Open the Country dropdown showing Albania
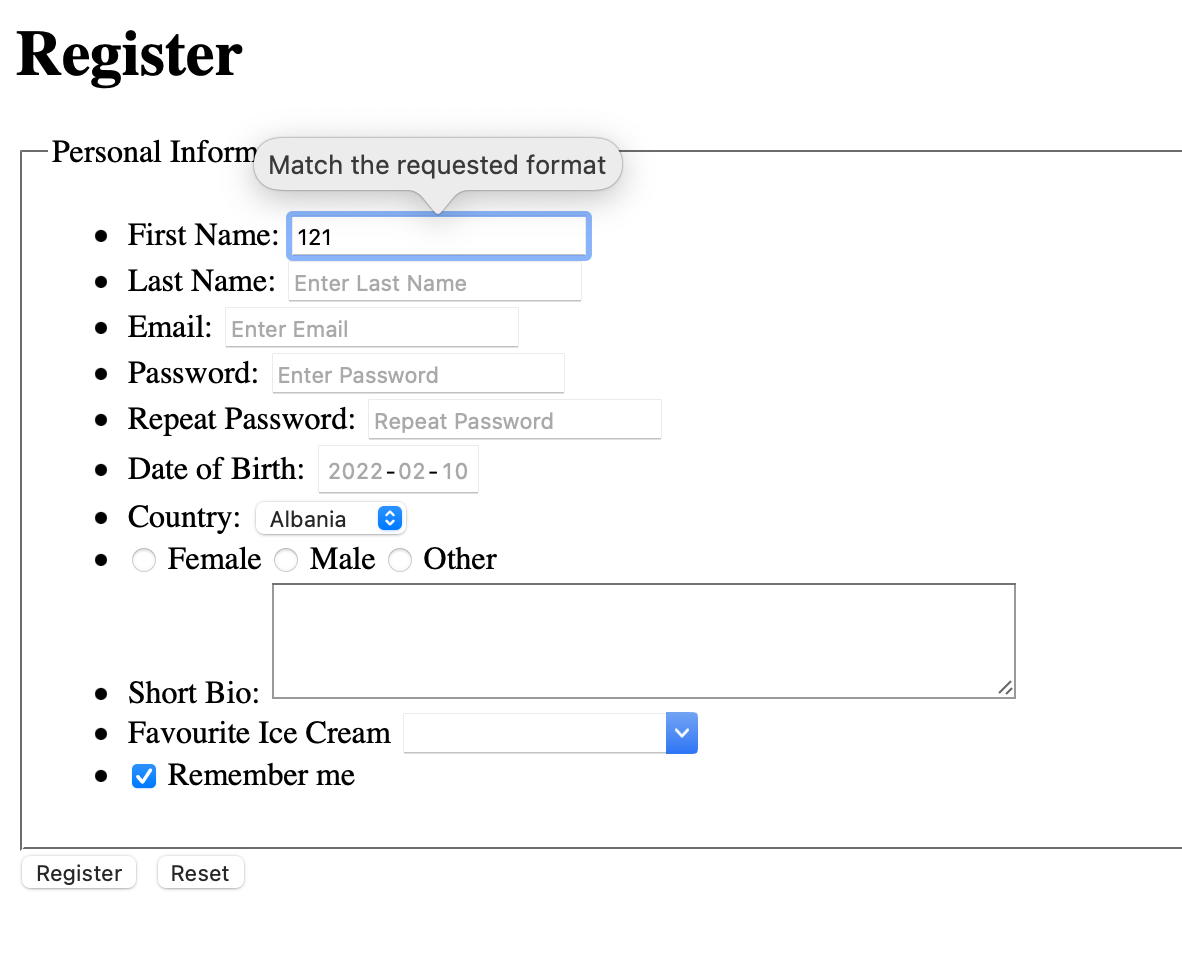Viewport: 1182px width, 970px height. [x=330, y=519]
